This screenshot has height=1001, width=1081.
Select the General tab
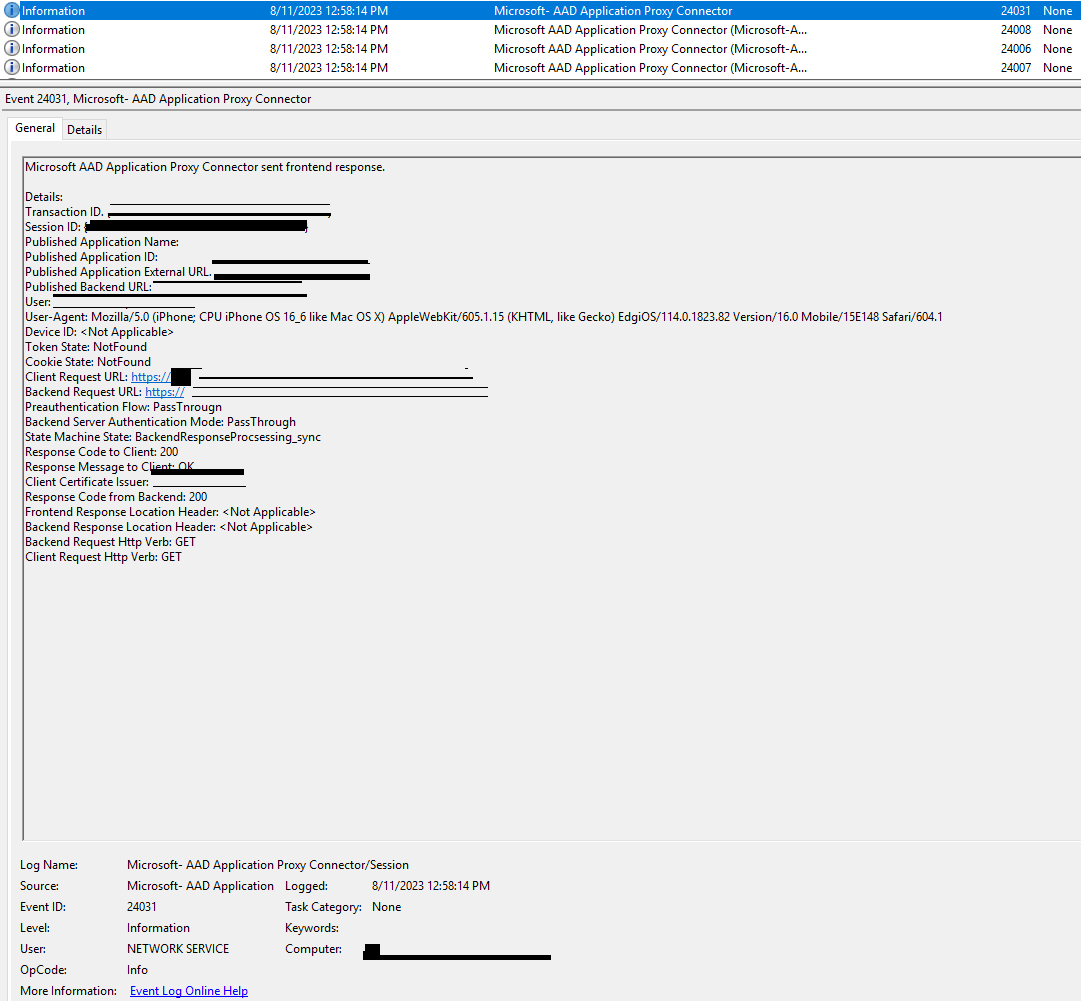pos(34,128)
